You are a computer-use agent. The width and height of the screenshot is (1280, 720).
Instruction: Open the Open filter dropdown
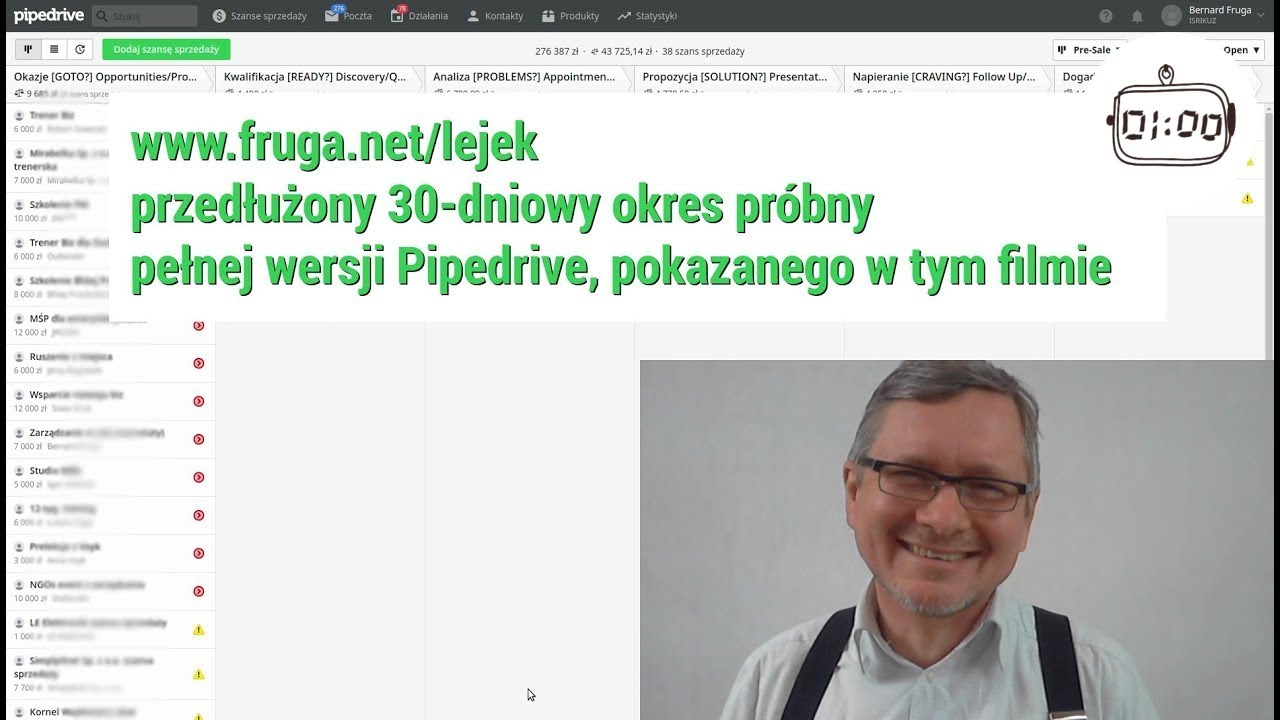1241,50
